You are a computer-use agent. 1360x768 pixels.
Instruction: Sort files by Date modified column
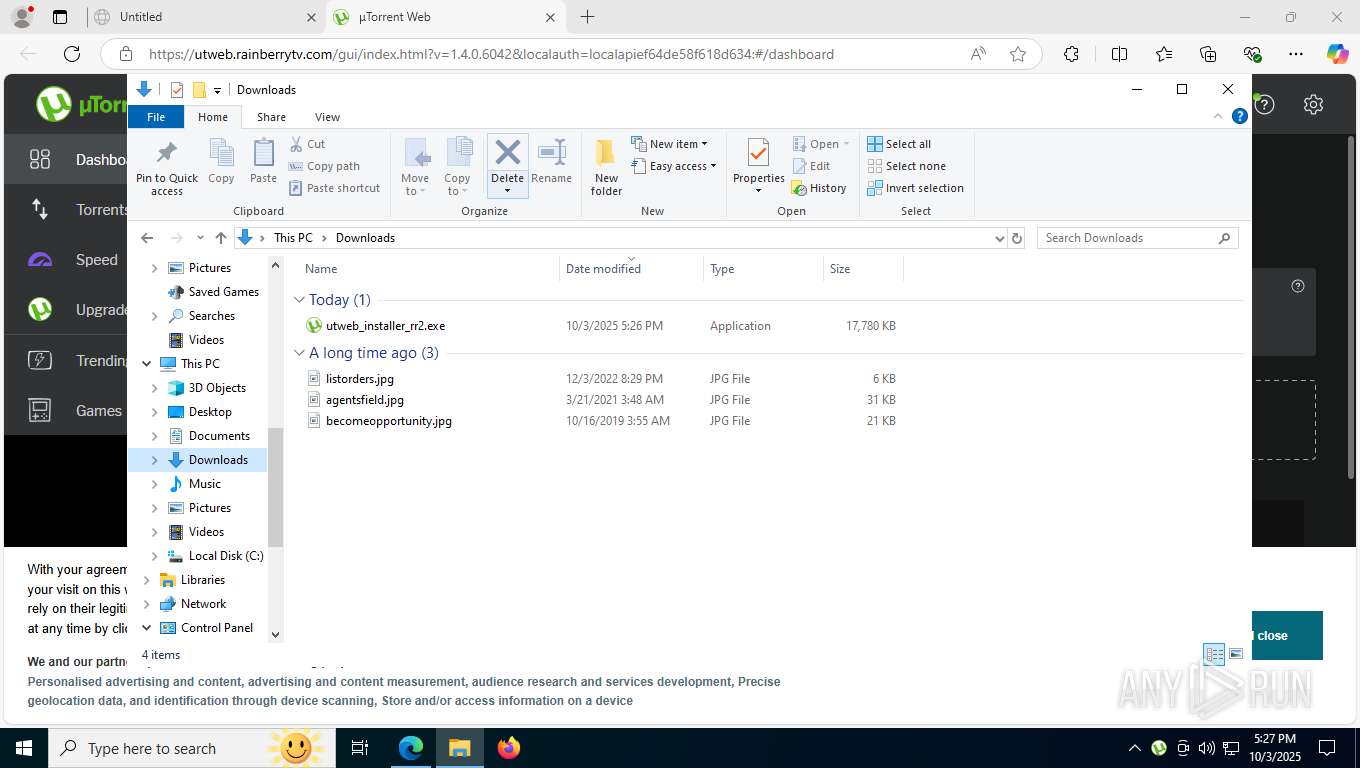[631, 269]
